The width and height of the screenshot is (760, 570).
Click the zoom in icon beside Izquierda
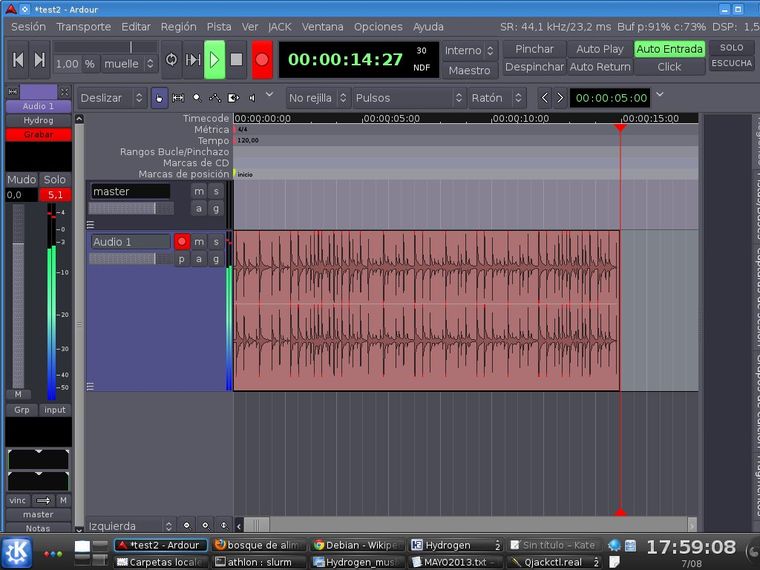[206, 525]
